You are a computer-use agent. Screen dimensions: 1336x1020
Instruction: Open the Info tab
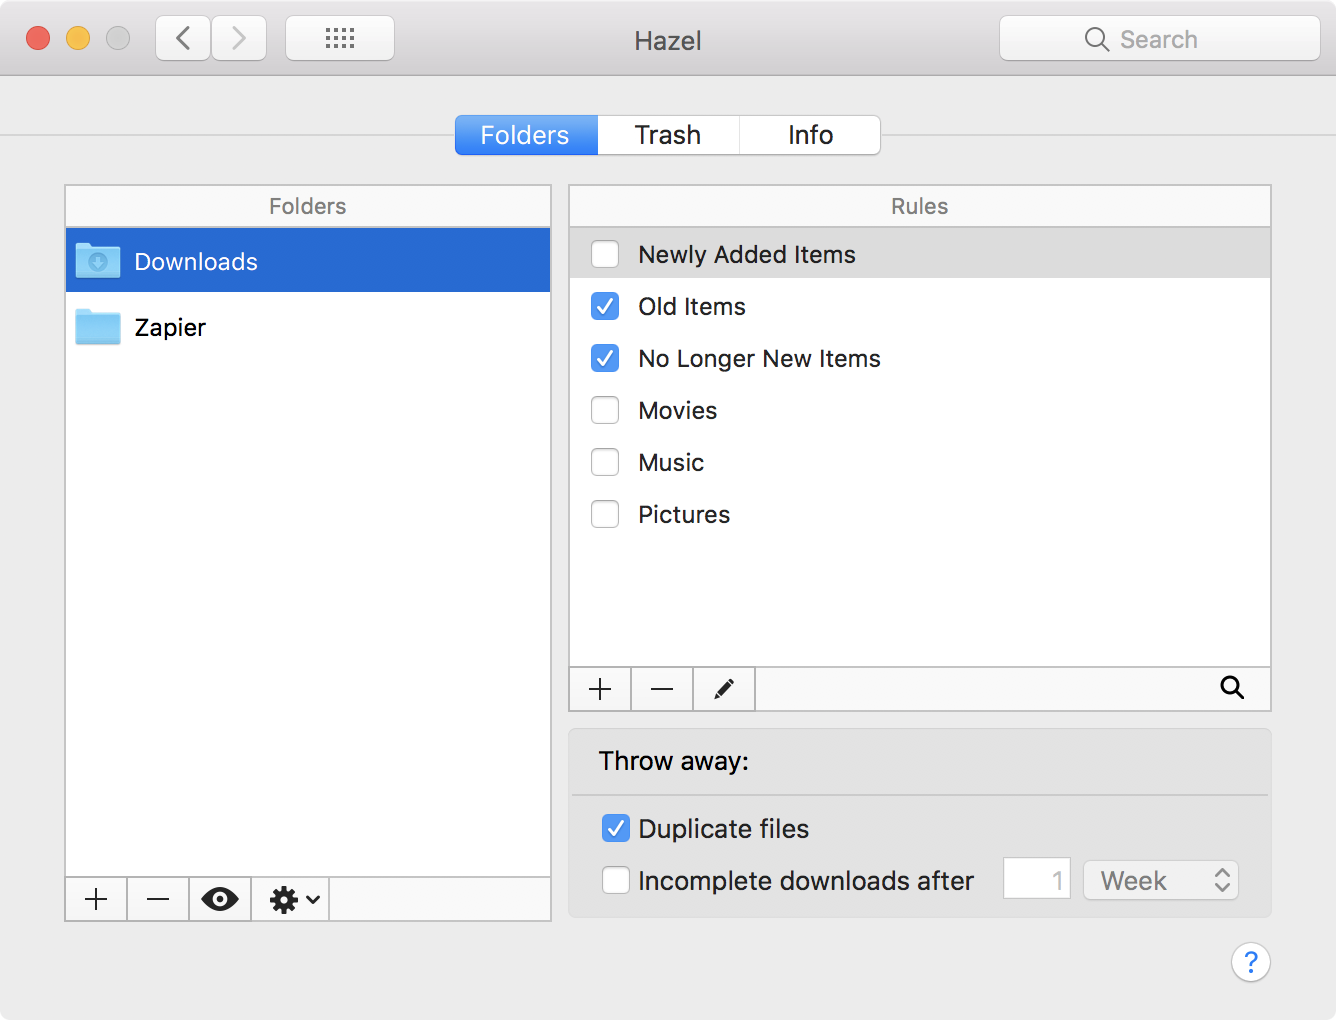click(x=810, y=135)
